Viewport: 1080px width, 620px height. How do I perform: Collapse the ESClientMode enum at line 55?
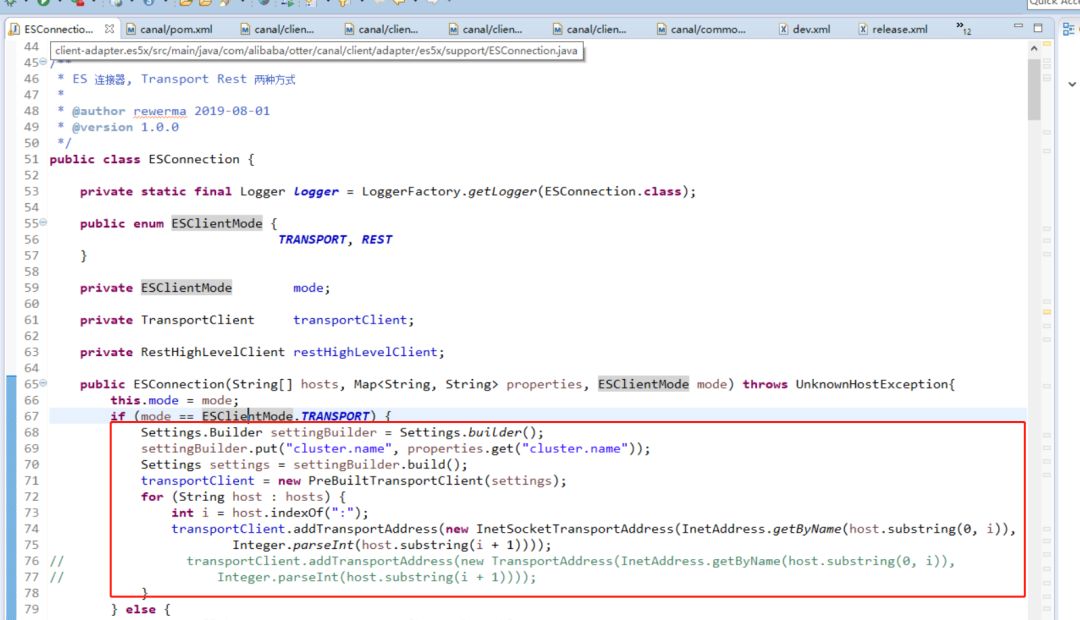(x=43, y=223)
